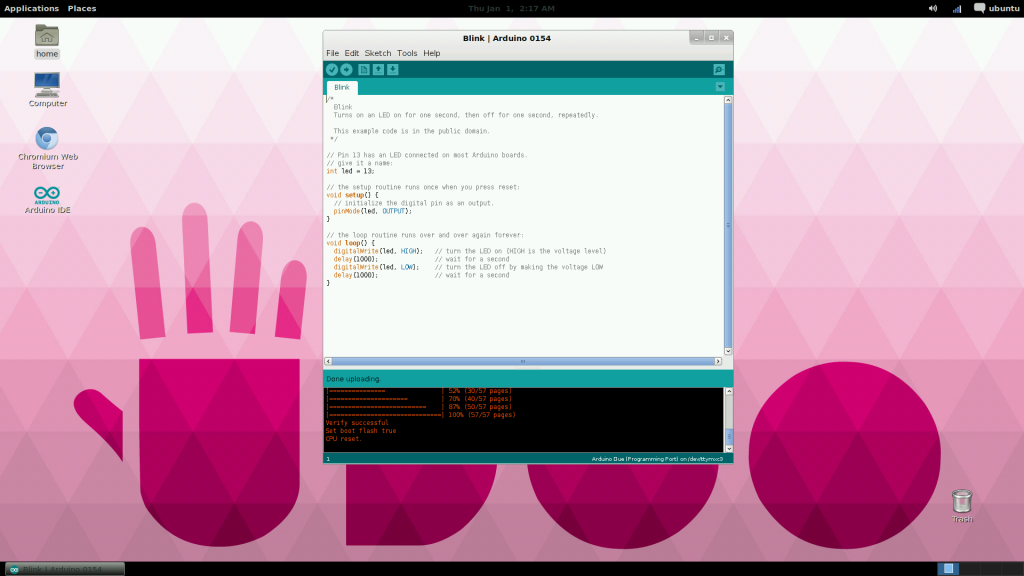The image size is (1024, 576).
Task: Click the volume speaker icon in top panel
Action: pos(933,8)
